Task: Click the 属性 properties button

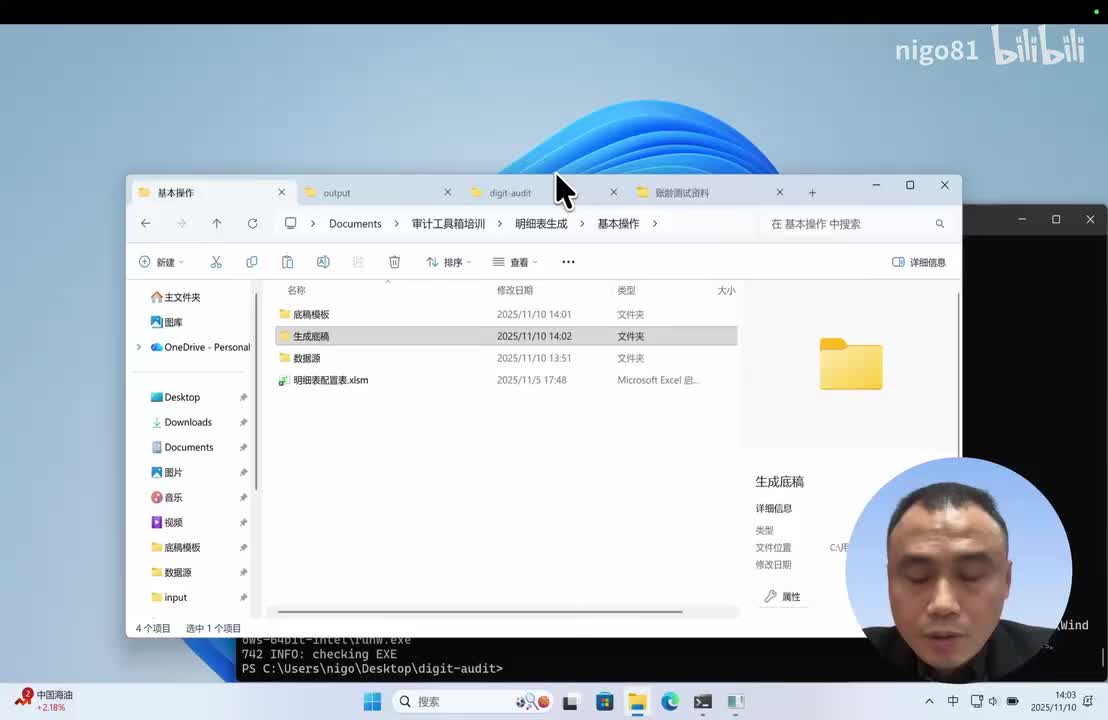Action: pyautogui.click(x=782, y=596)
